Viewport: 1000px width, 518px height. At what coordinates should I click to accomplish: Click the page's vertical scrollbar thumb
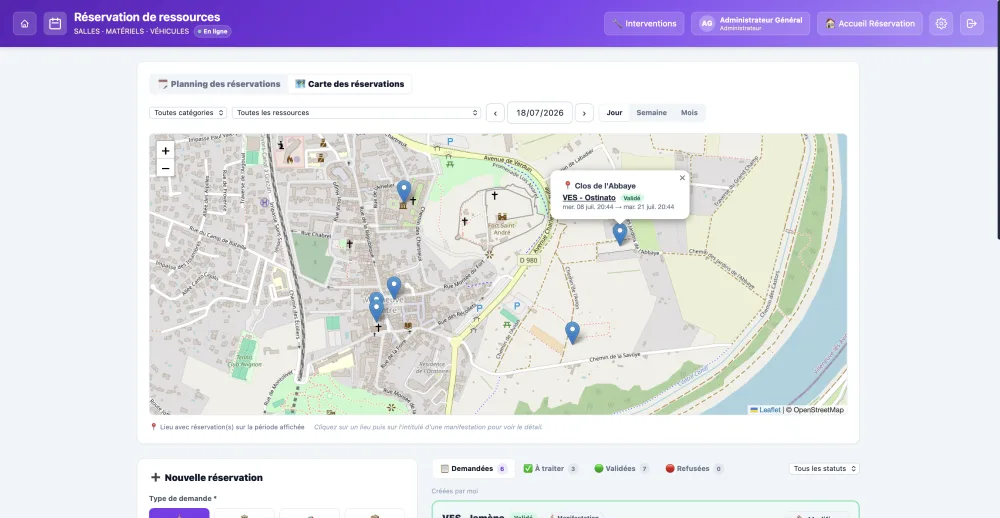(x=998, y=120)
